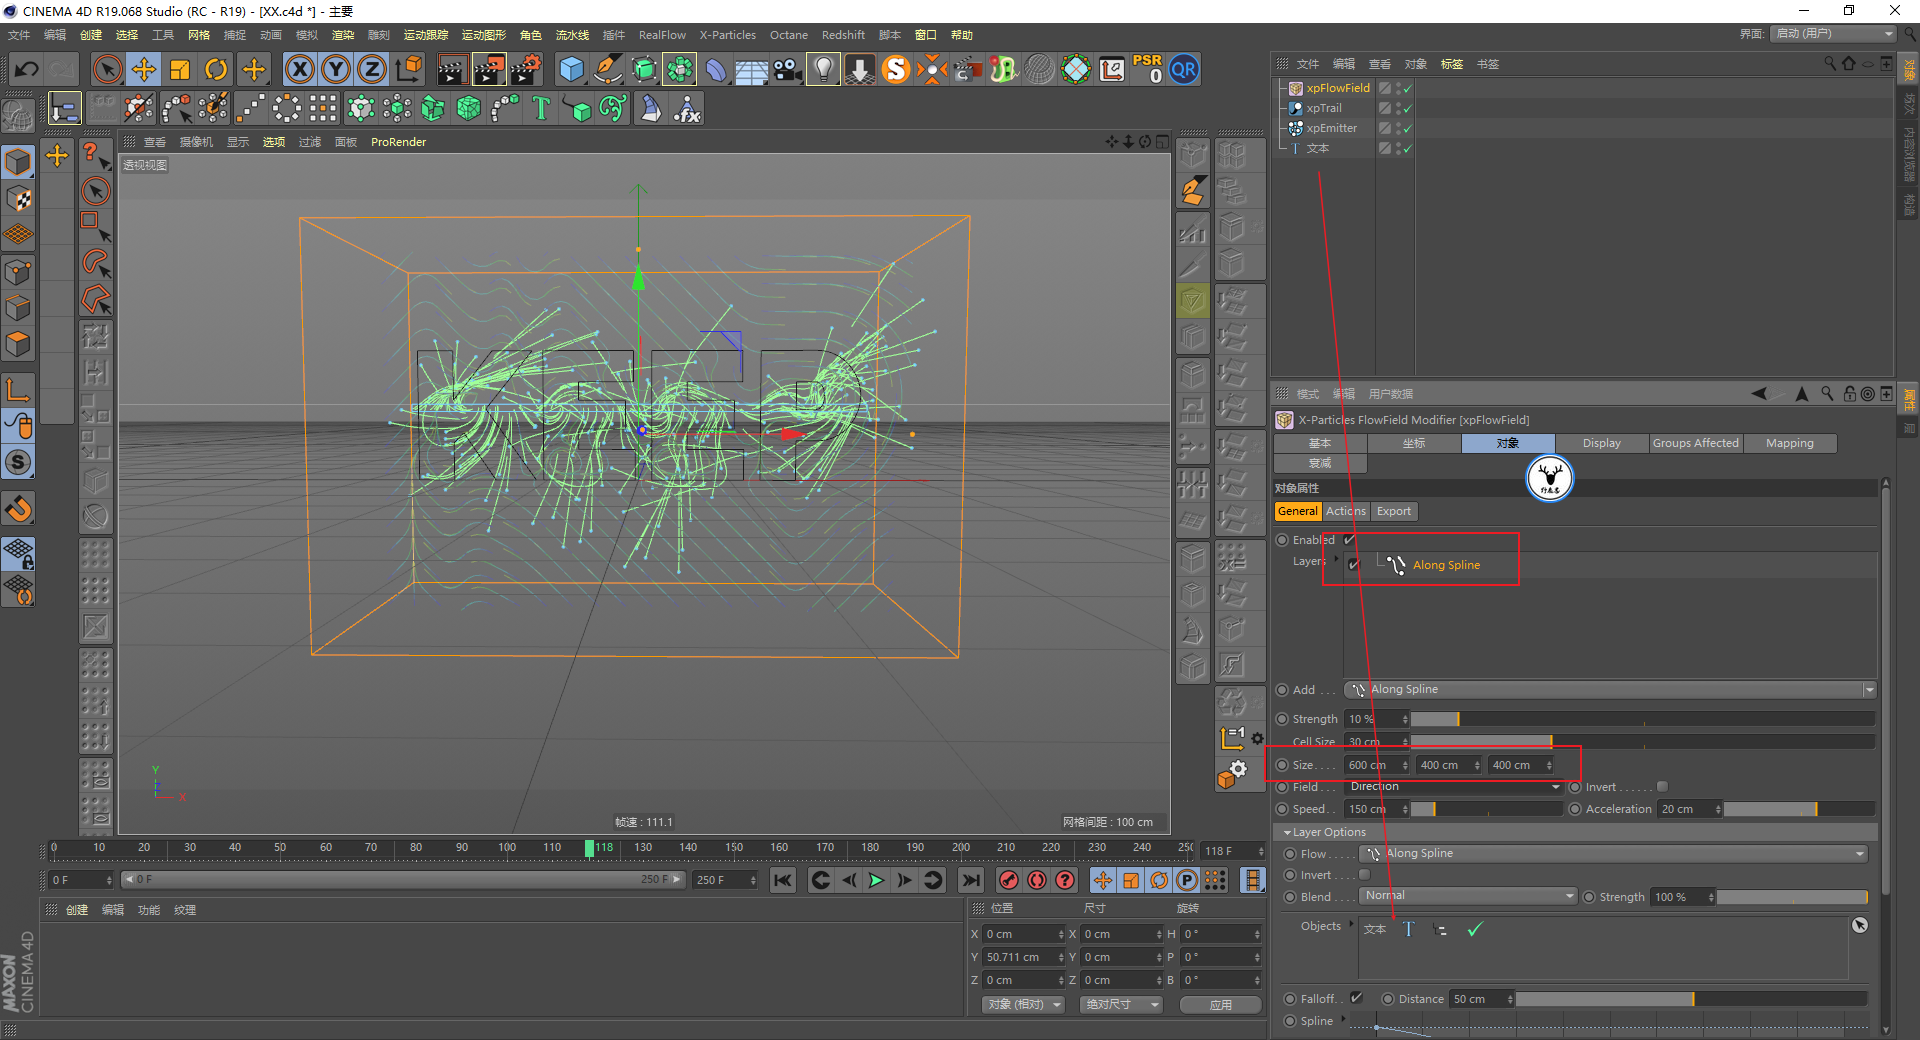
Task: Adjust the Cell Size slider
Action: (1643, 741)
